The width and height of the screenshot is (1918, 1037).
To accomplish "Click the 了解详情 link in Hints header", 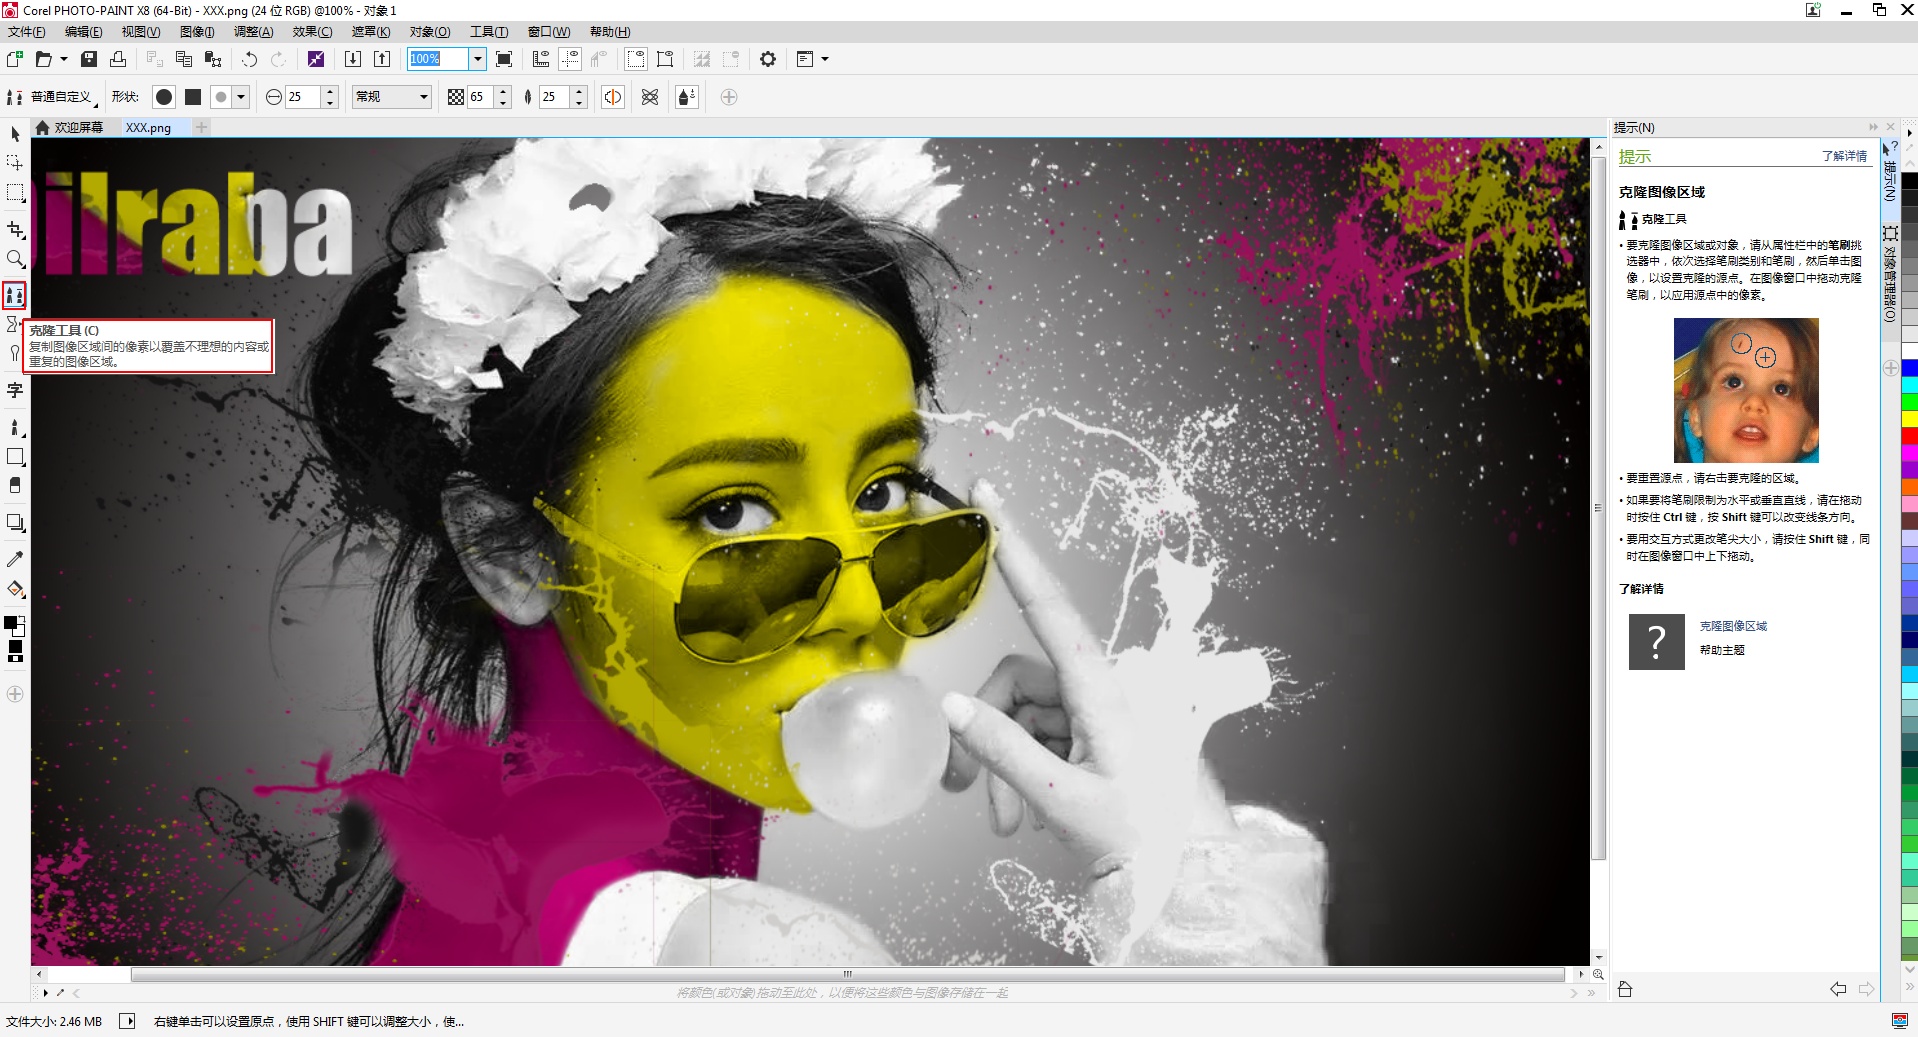I will coord(1843,156).
